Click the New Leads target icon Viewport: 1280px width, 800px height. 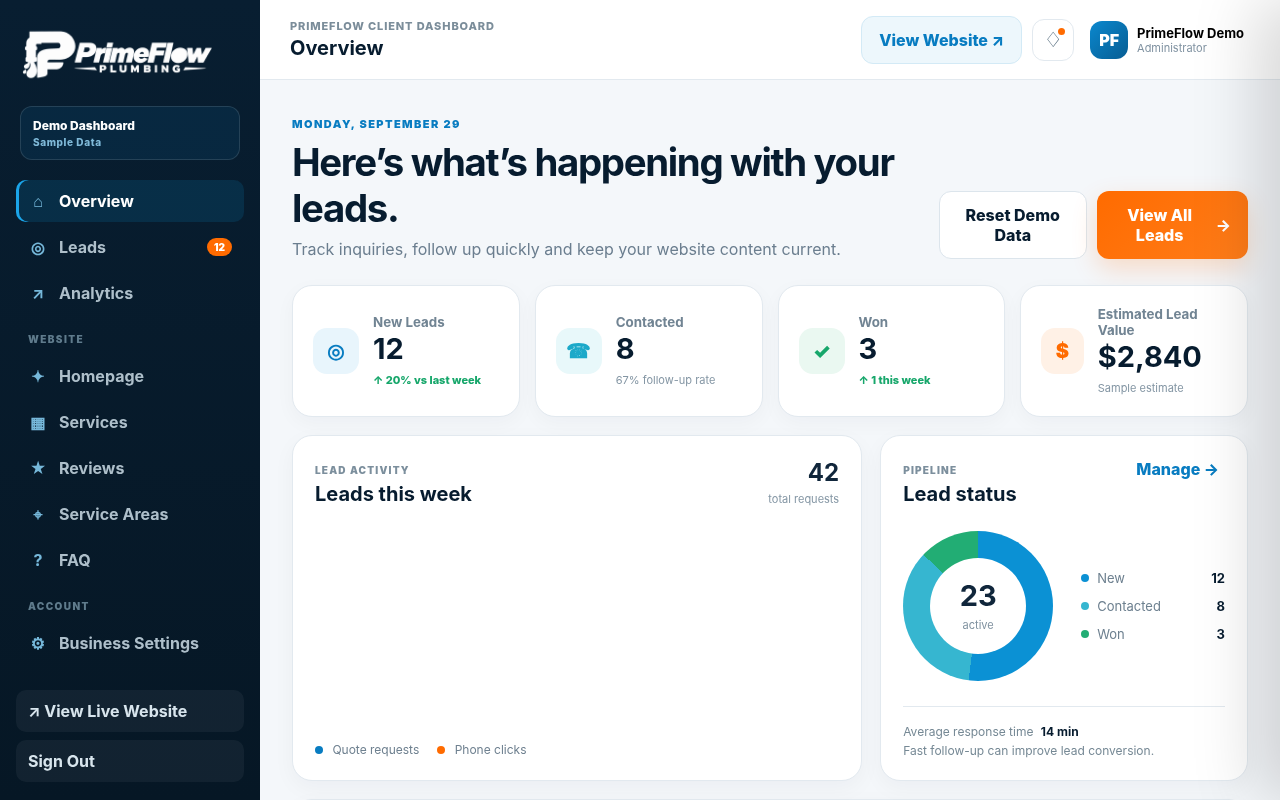pyautogui.click(x=336, y=351)
